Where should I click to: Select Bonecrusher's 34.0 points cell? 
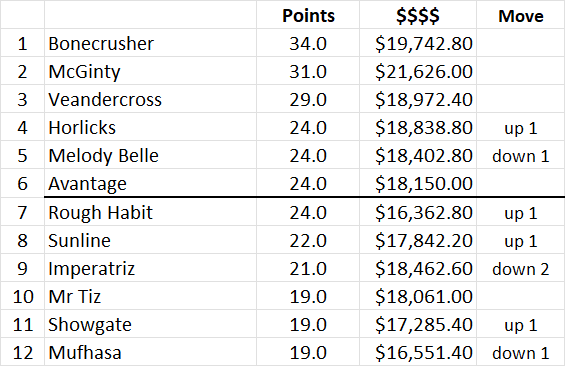(x=308, y=43)
